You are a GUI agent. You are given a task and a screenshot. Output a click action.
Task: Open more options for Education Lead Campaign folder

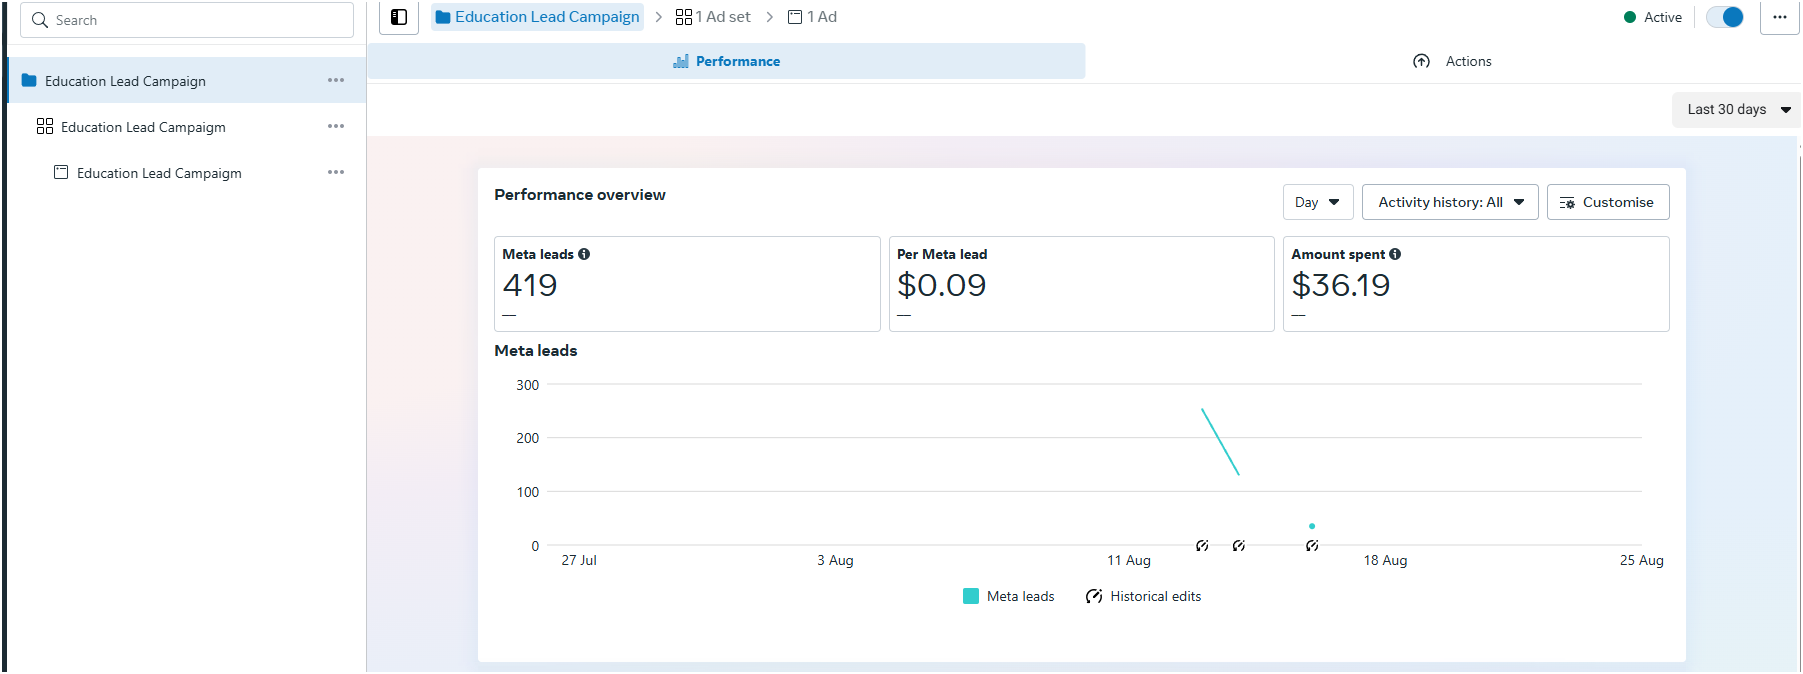click(336, 80)
